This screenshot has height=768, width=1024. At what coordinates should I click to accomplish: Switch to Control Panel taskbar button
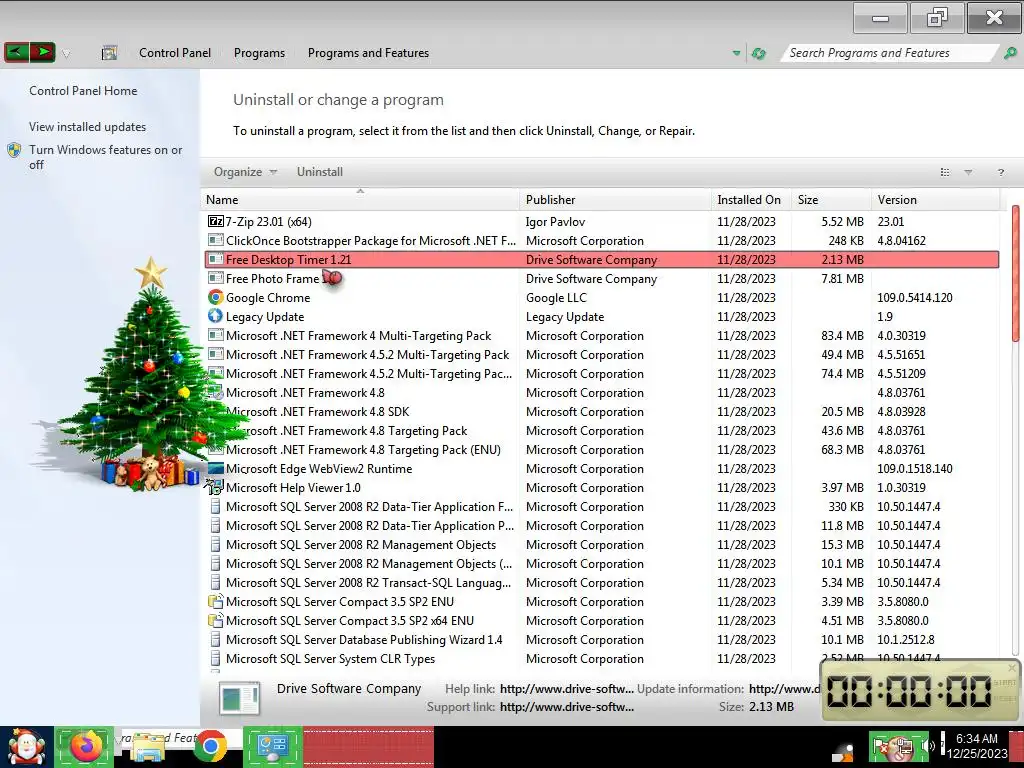[x=273, y=747]
